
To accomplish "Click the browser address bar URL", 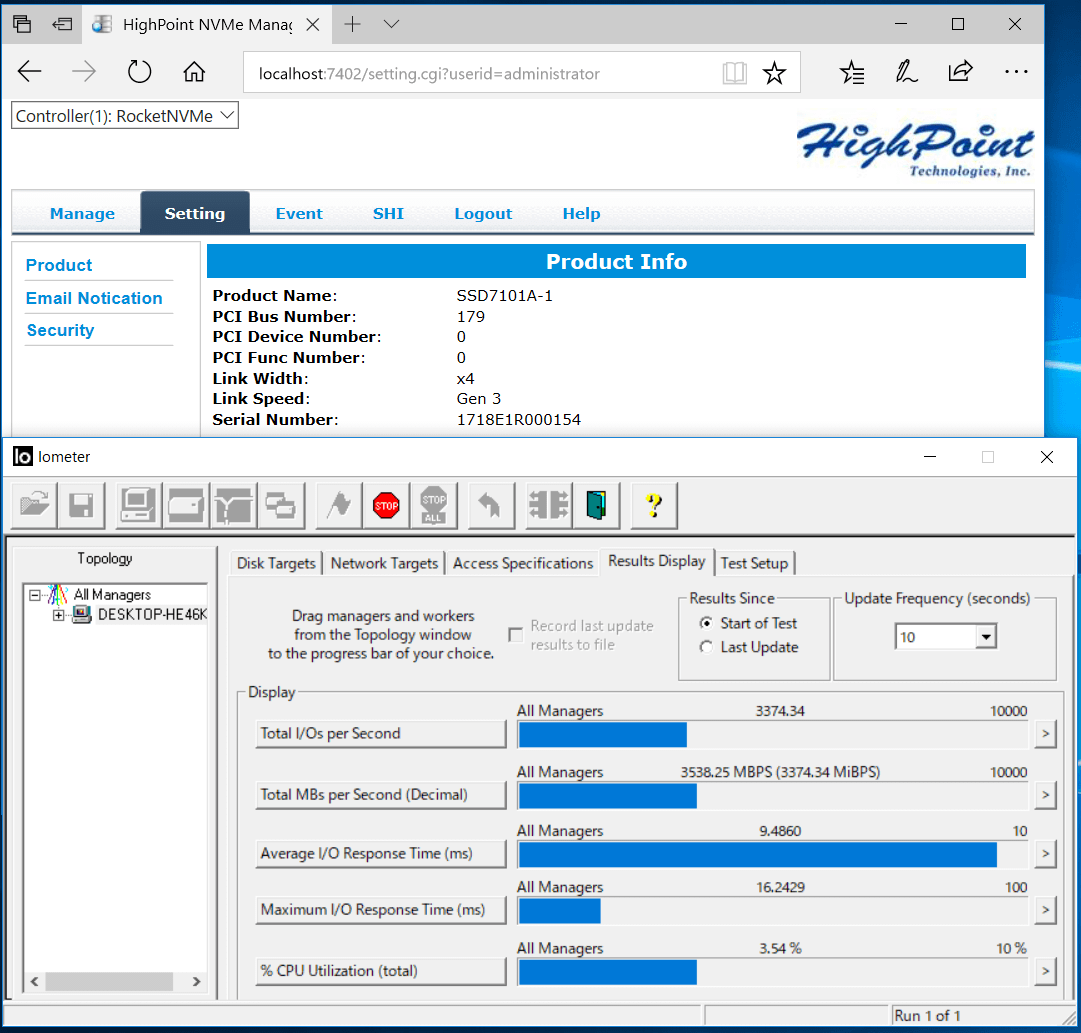I will 429,74.
